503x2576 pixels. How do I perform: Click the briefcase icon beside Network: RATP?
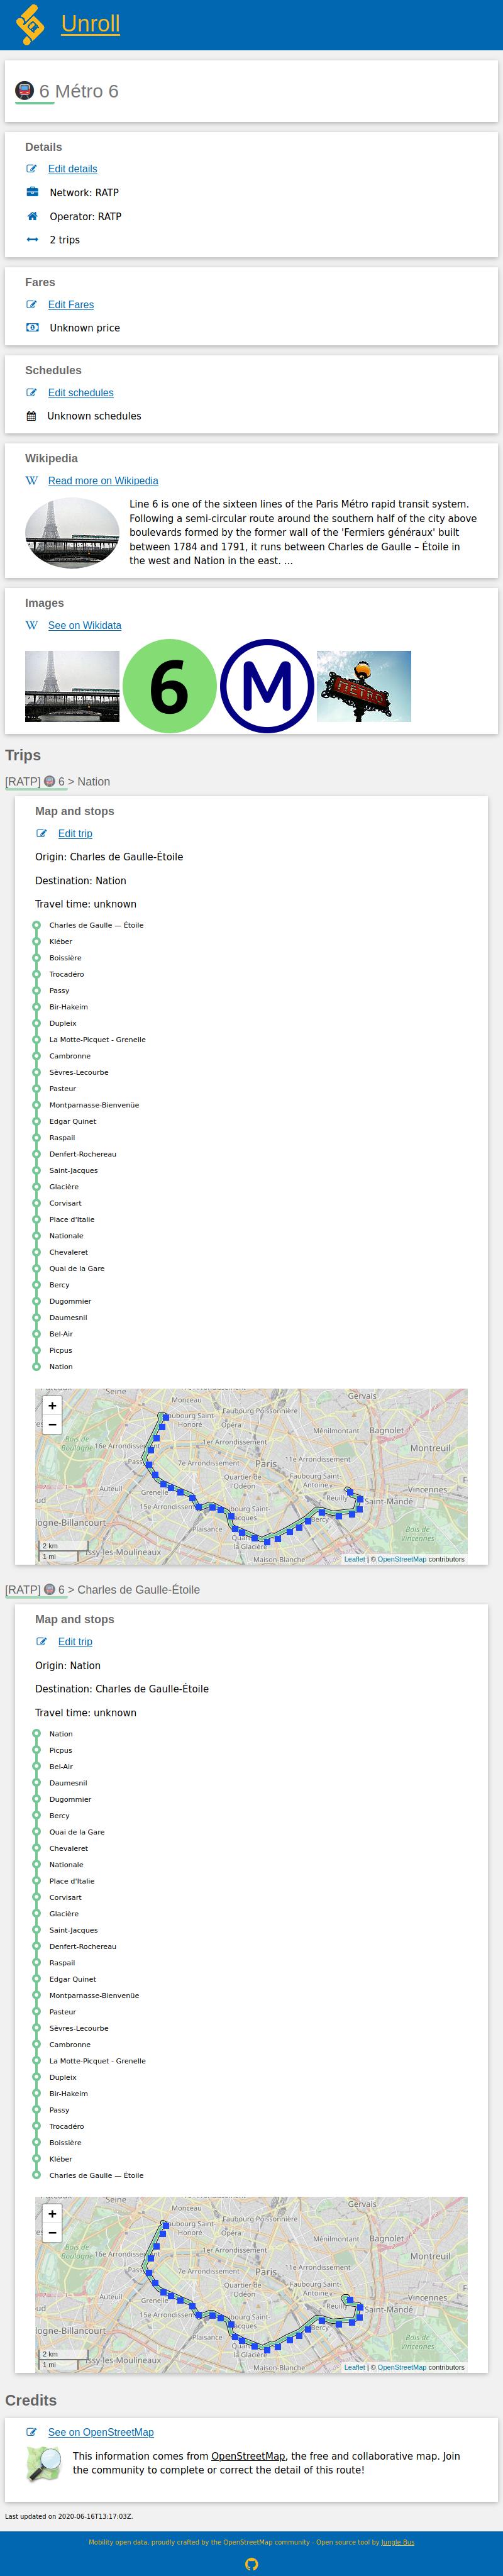tap(32, 192)
